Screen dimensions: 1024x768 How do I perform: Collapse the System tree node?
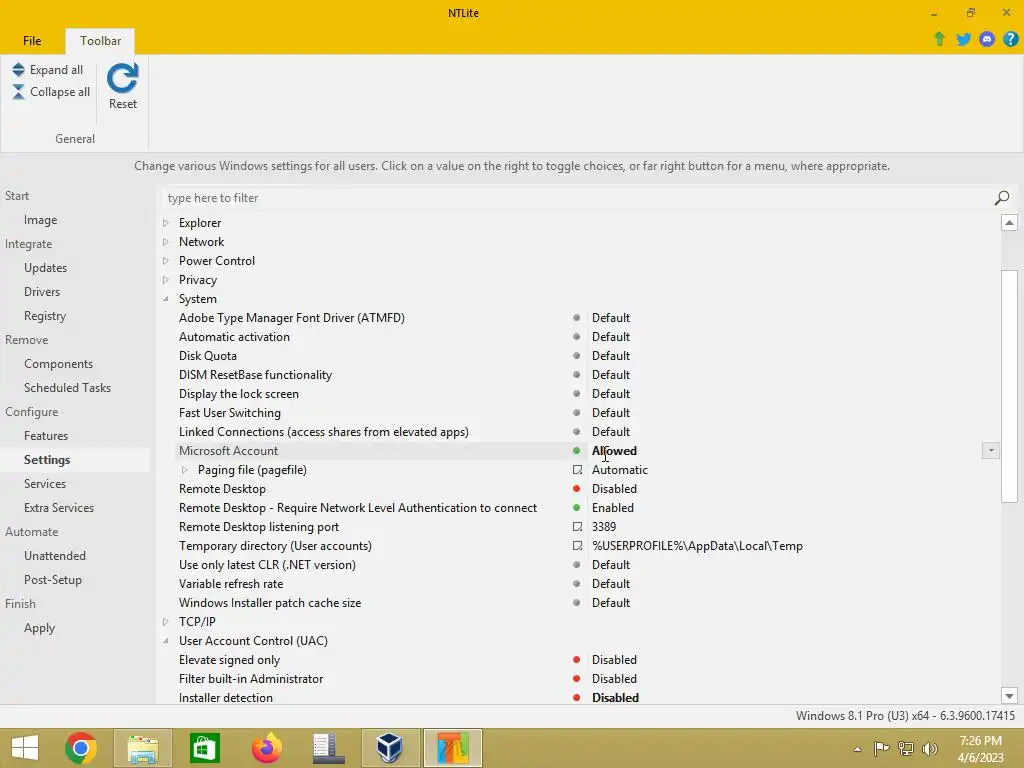[x=166, y=299]
